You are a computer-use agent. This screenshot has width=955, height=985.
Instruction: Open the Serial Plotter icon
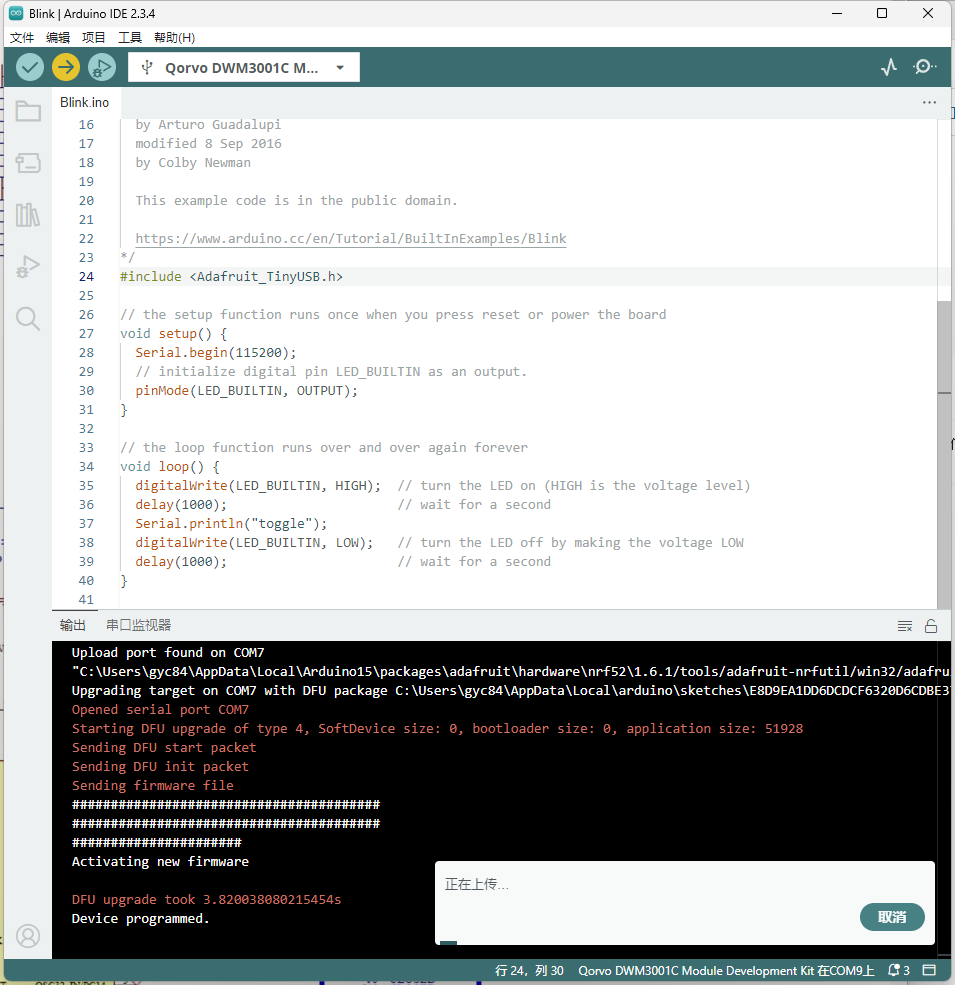[888, 67]
